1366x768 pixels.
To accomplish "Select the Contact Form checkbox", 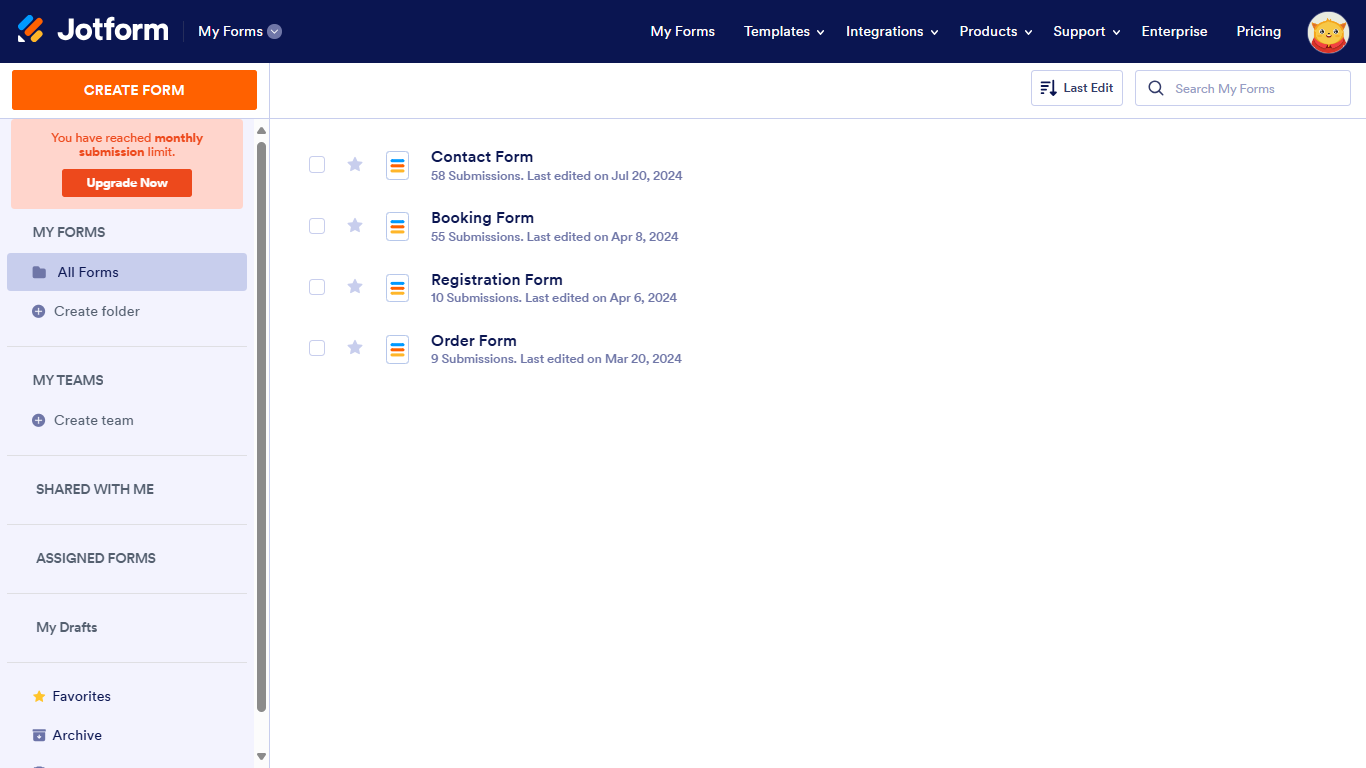I will (317, 164).
